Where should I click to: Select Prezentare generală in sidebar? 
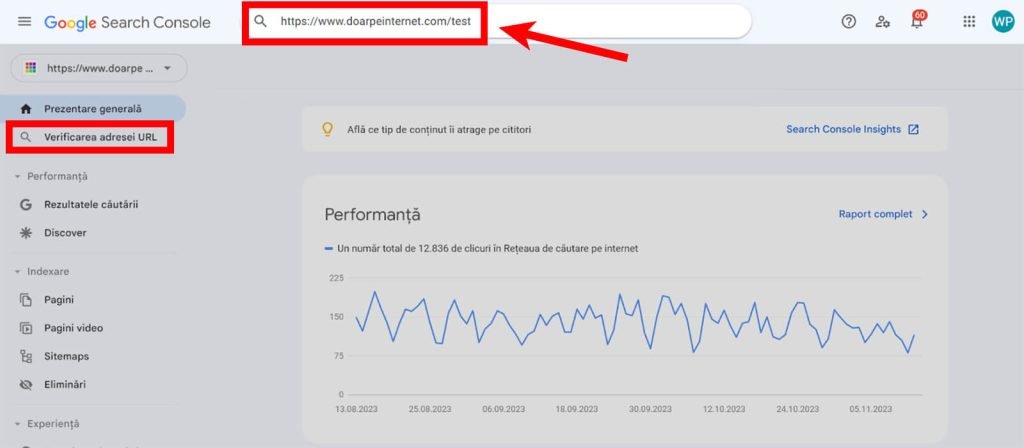coord(93,109)
